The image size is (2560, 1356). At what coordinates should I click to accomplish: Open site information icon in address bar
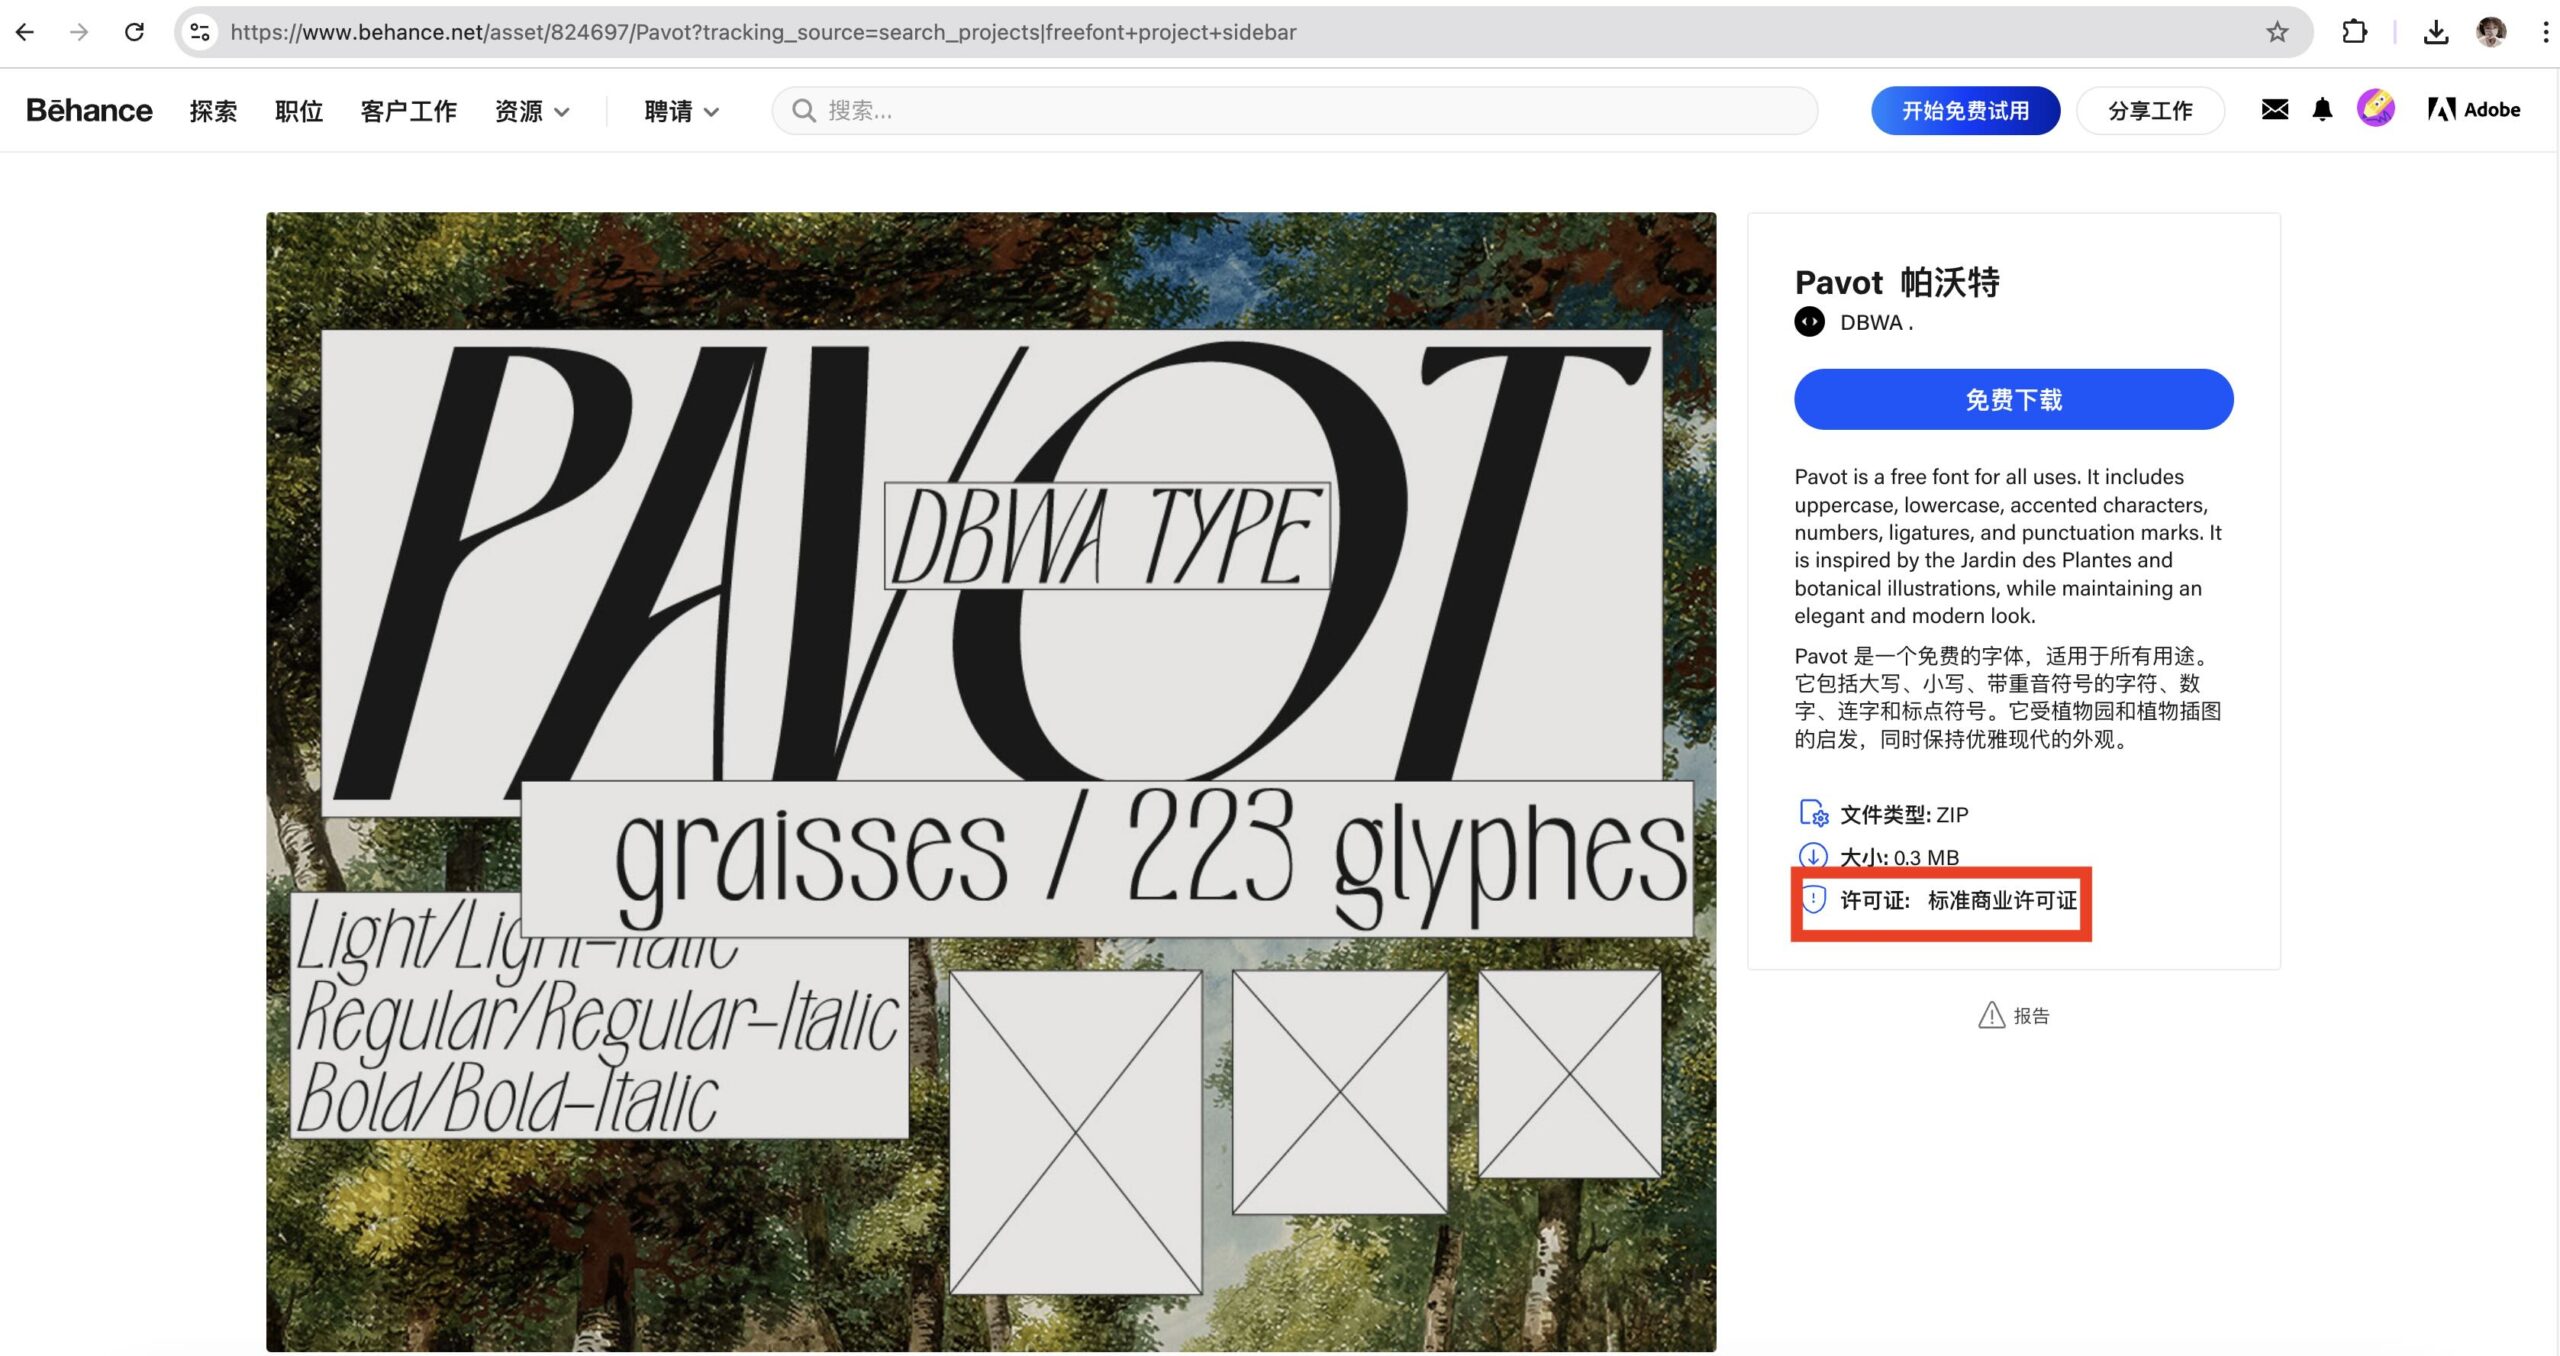[200, 32]
